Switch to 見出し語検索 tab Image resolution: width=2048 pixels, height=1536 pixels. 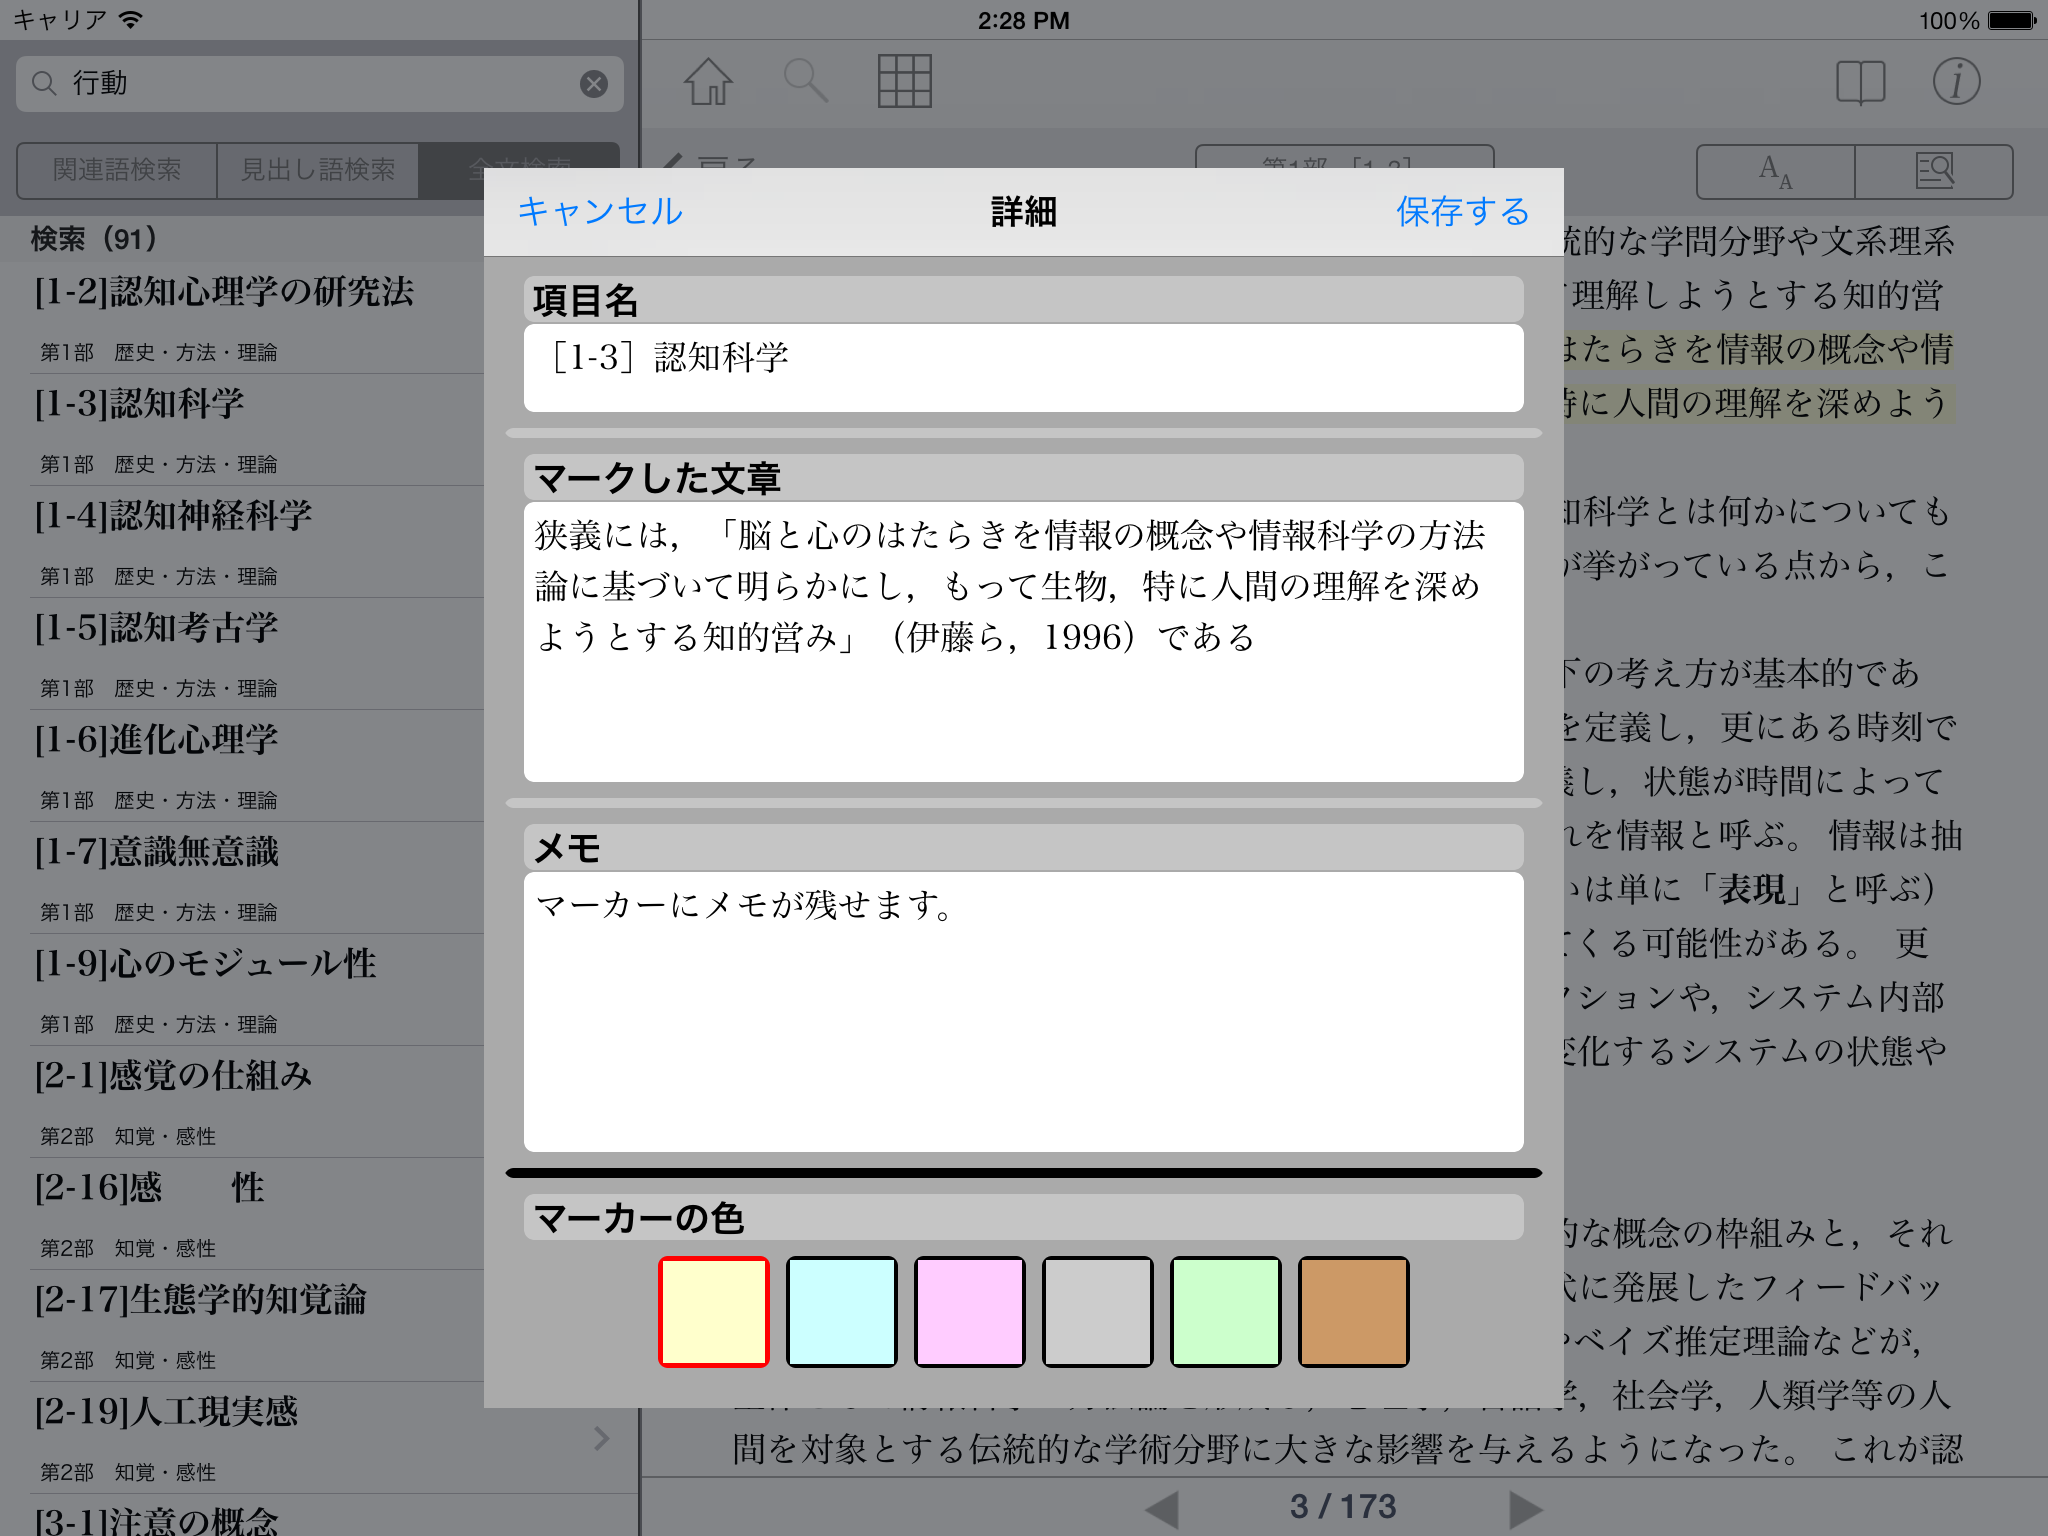pos(318,171)
